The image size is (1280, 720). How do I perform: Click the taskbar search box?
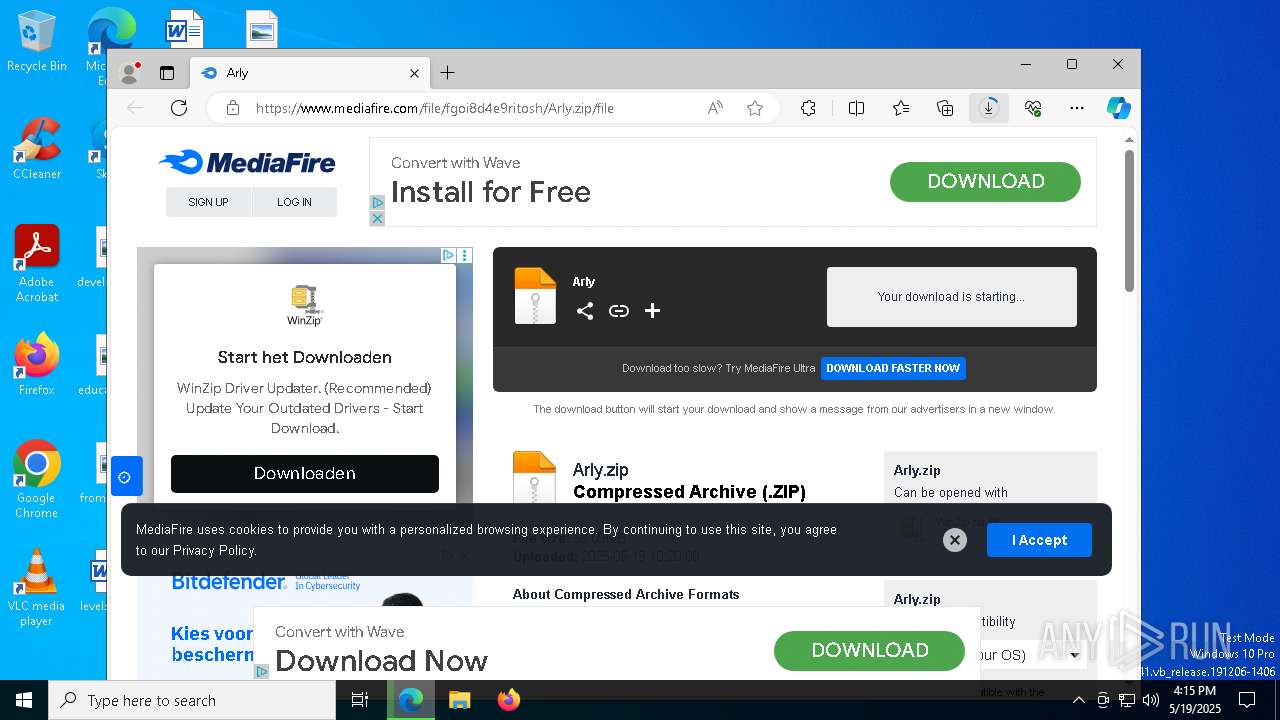coord(192,700)
